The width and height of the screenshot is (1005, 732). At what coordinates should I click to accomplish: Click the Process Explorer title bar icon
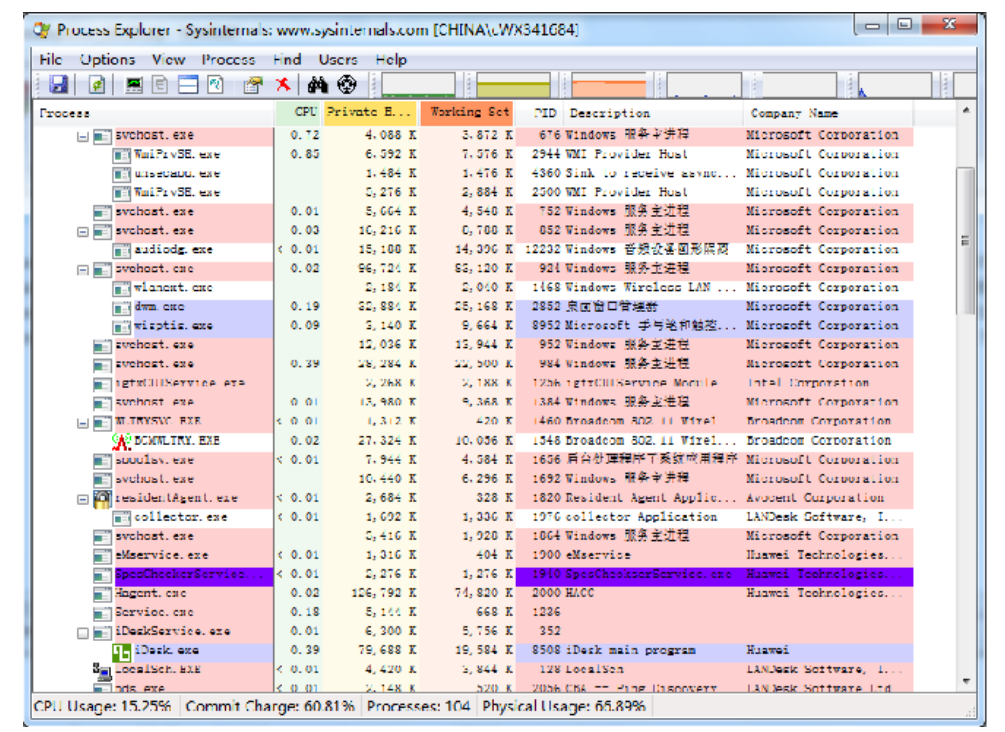point(42,30)
